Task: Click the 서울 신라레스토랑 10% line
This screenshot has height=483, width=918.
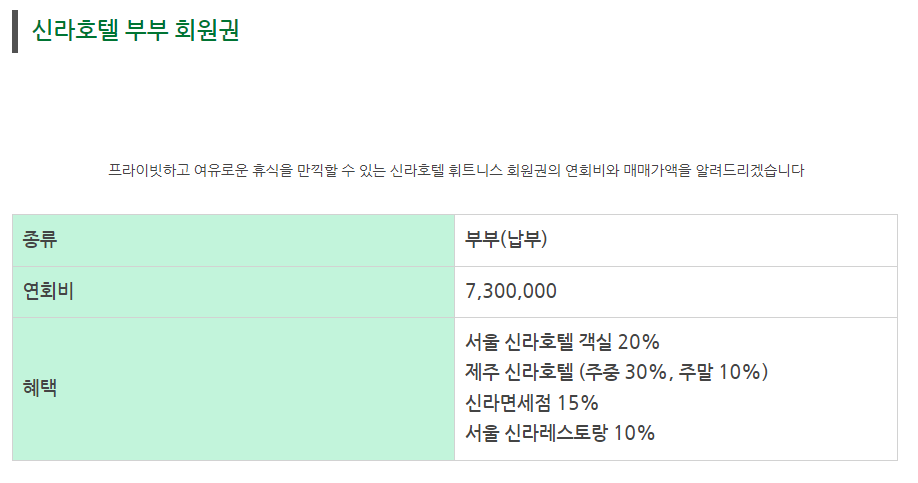Action: pyautogui.click(x=560, y=433)
